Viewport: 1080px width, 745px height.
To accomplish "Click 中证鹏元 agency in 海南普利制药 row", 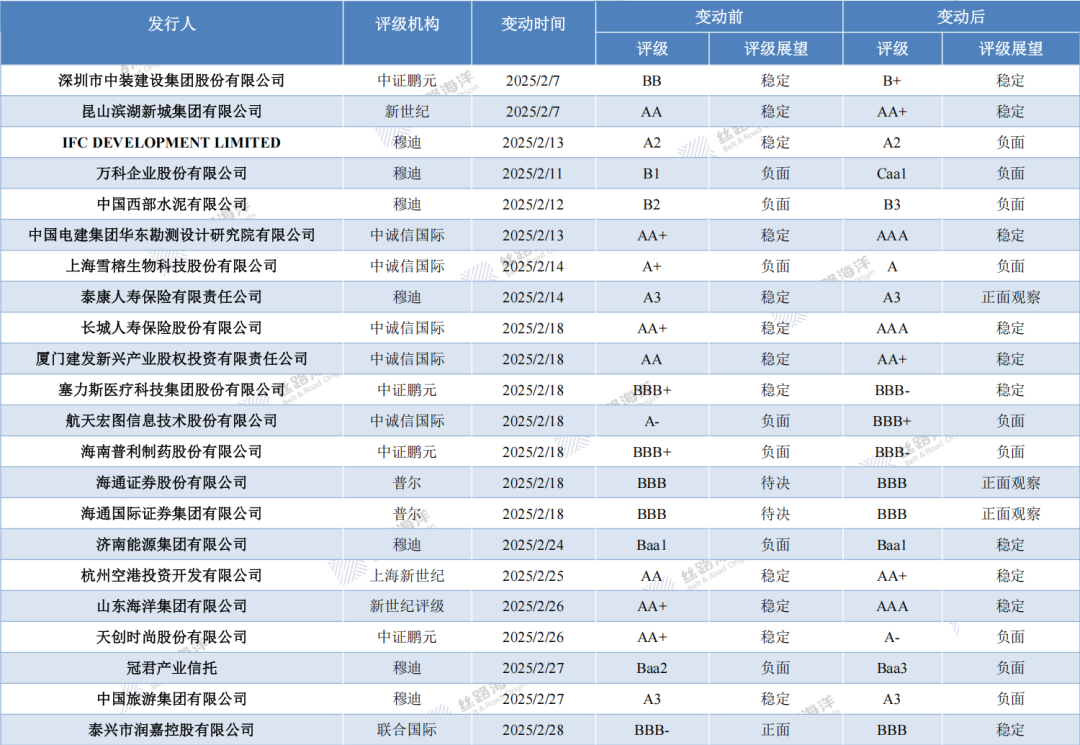I will click(x=407, y=452).
